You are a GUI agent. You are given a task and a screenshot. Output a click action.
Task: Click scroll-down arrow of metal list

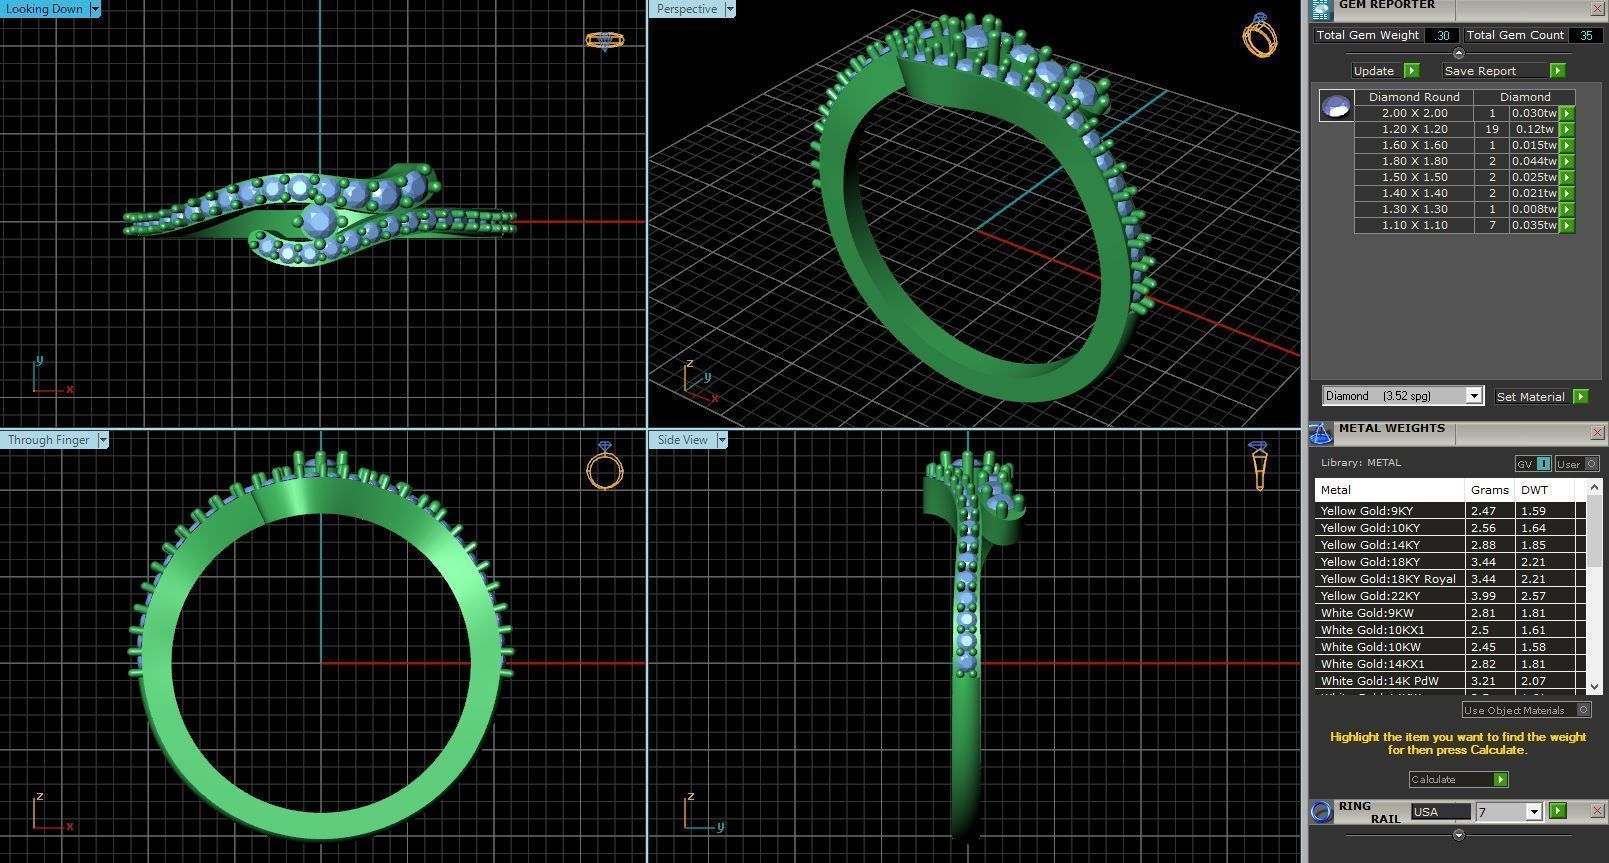(x=1594, y=687)
